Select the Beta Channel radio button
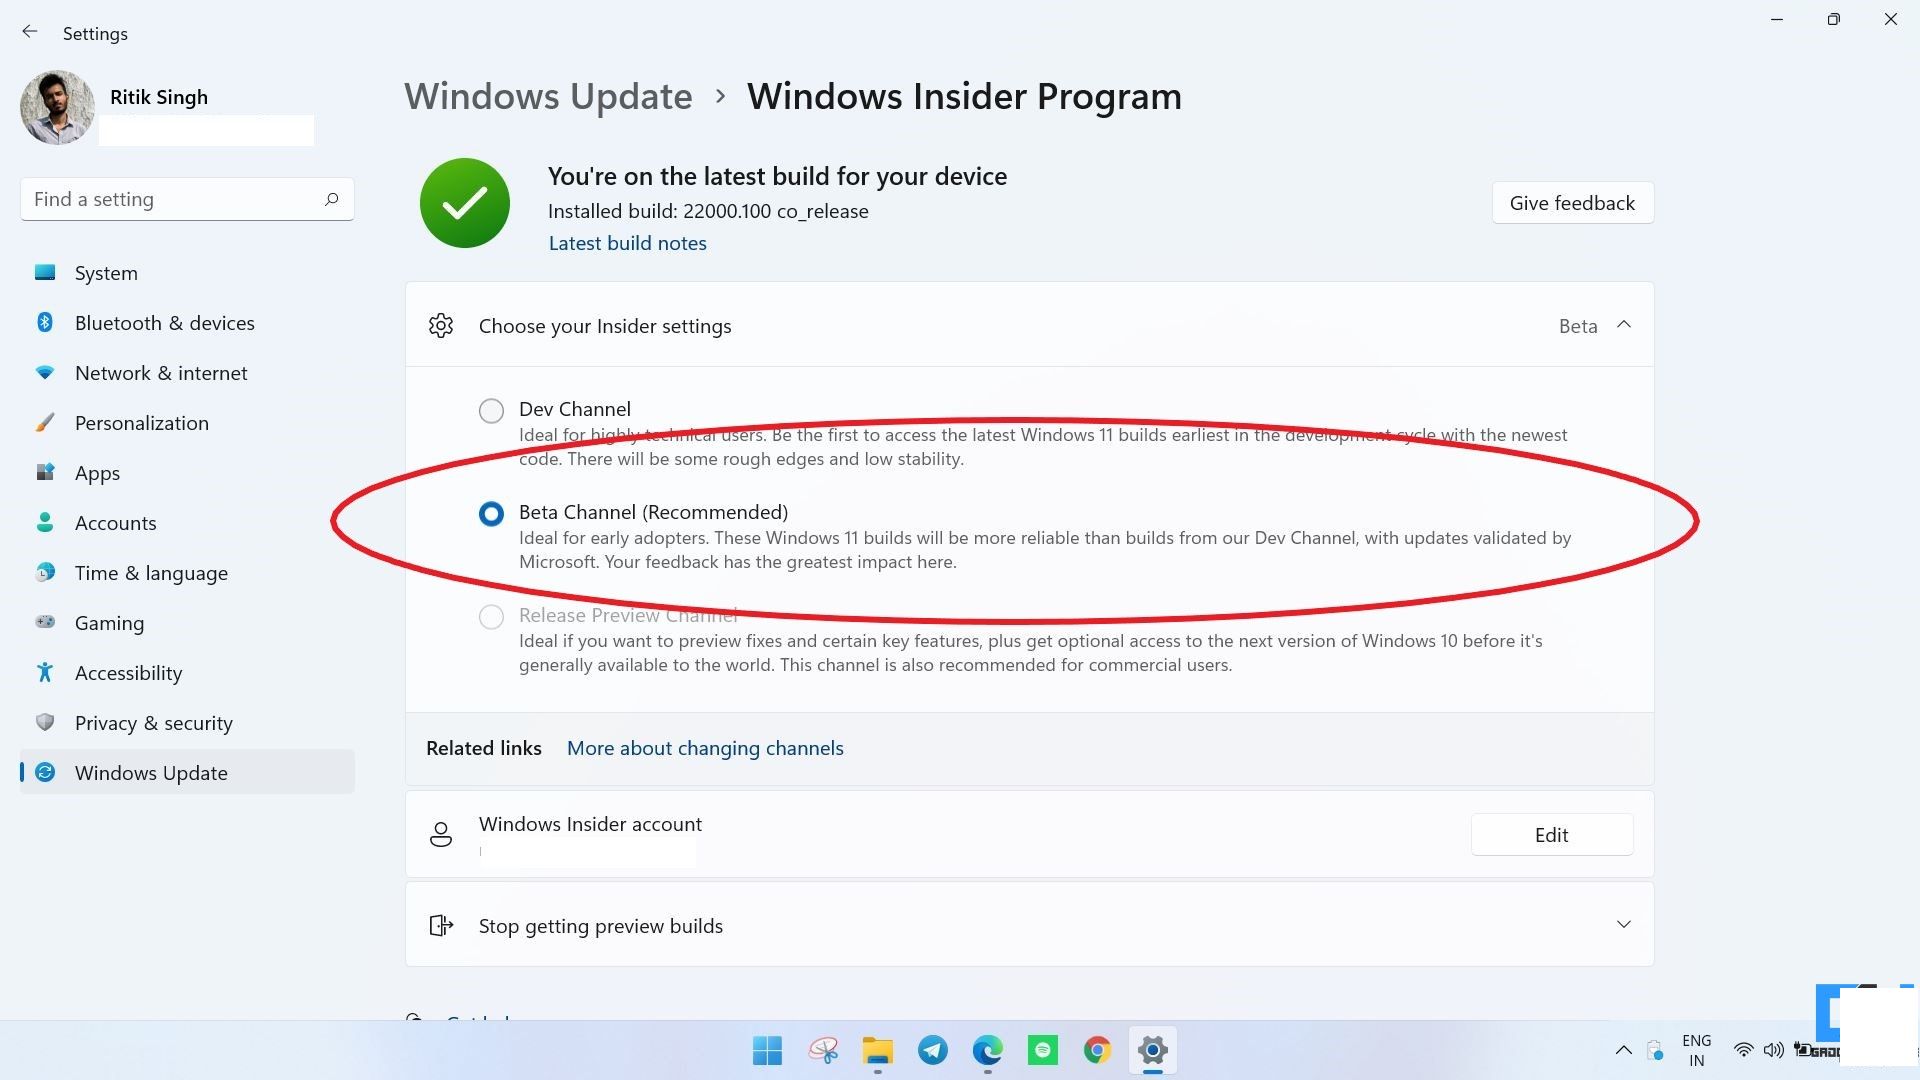 pos(492,512)
